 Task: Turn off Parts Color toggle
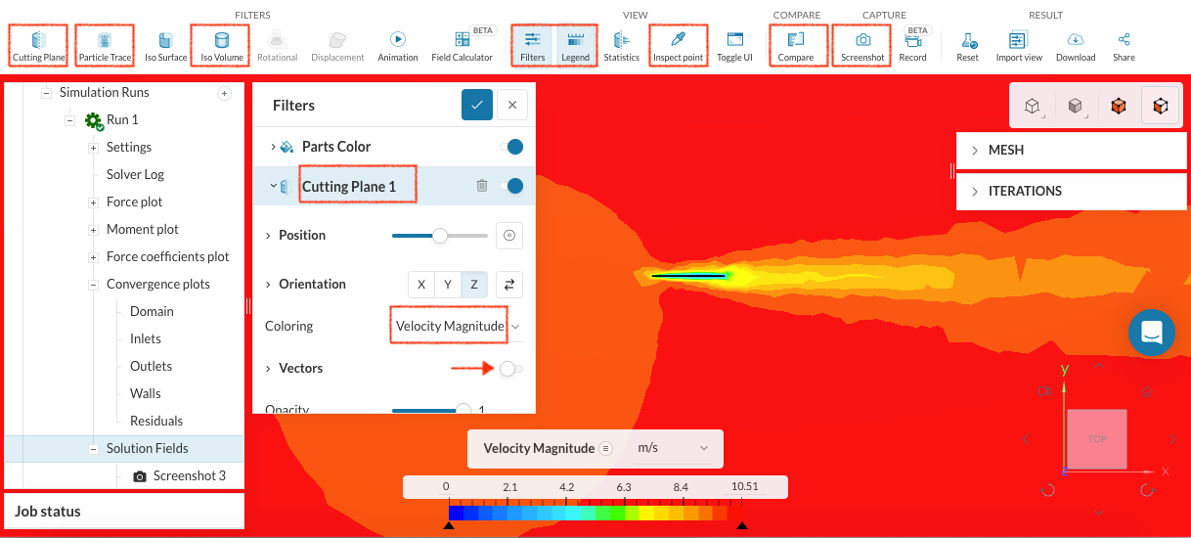tap(511, 147)
